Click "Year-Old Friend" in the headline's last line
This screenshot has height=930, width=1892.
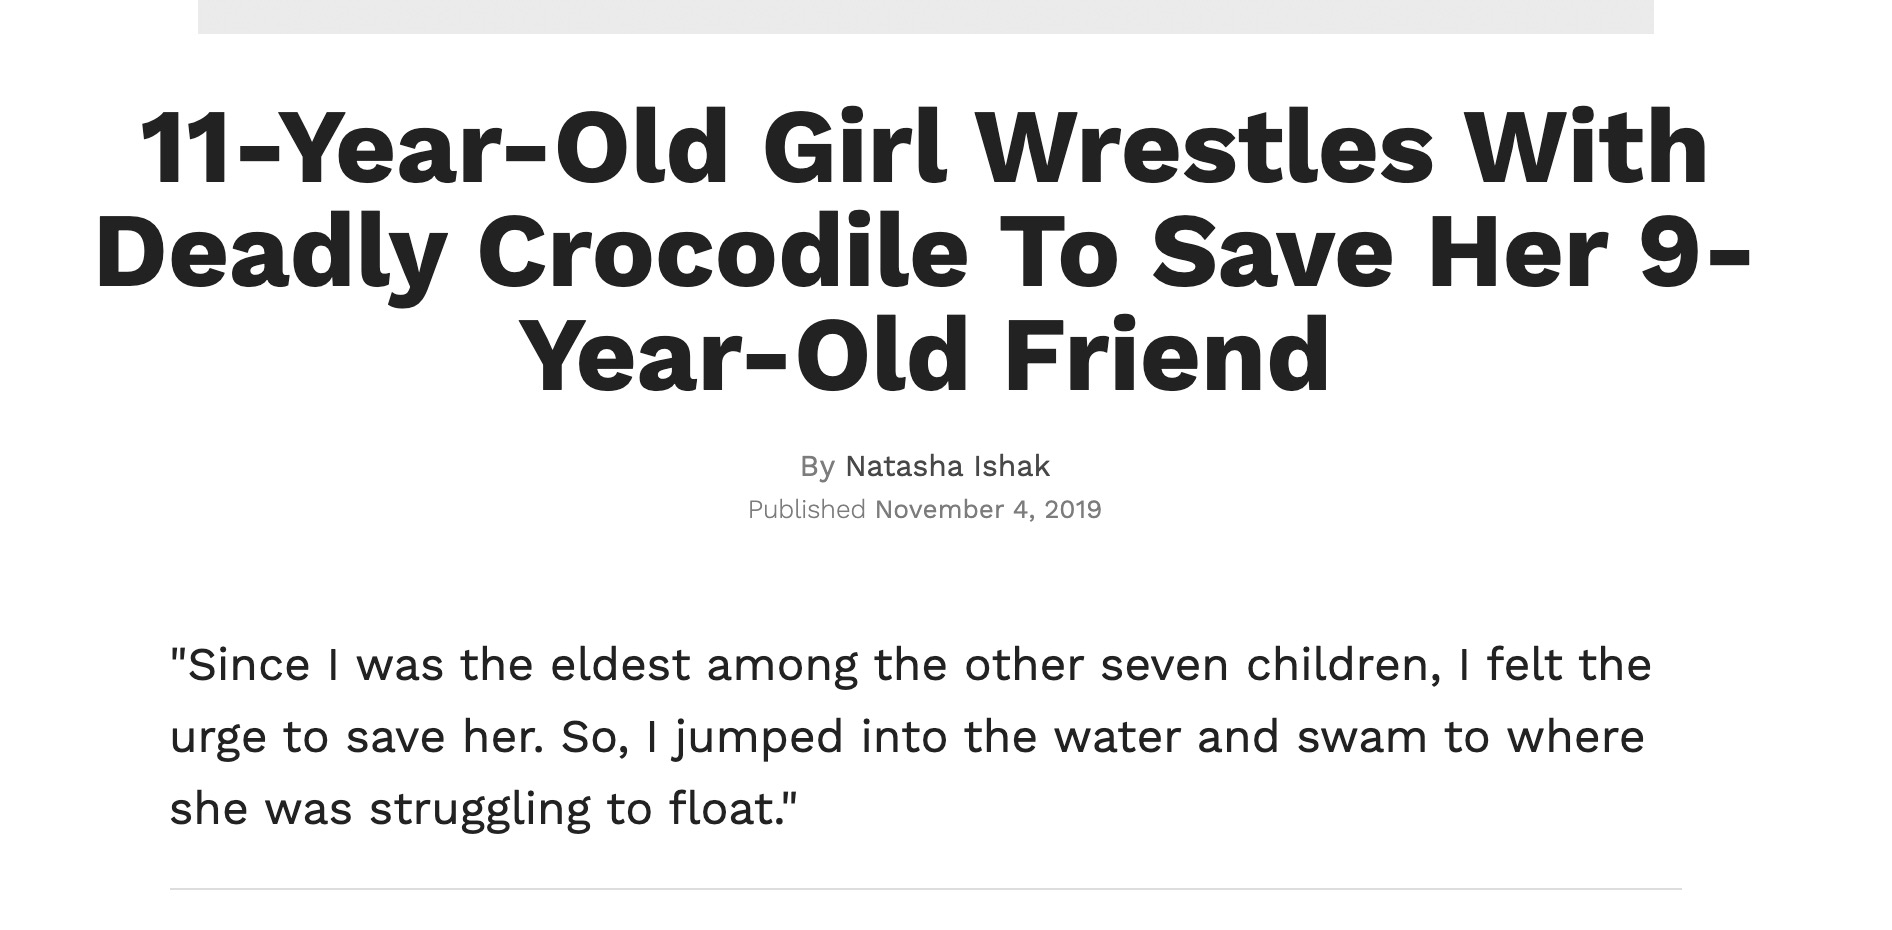(x=926, y=356)
